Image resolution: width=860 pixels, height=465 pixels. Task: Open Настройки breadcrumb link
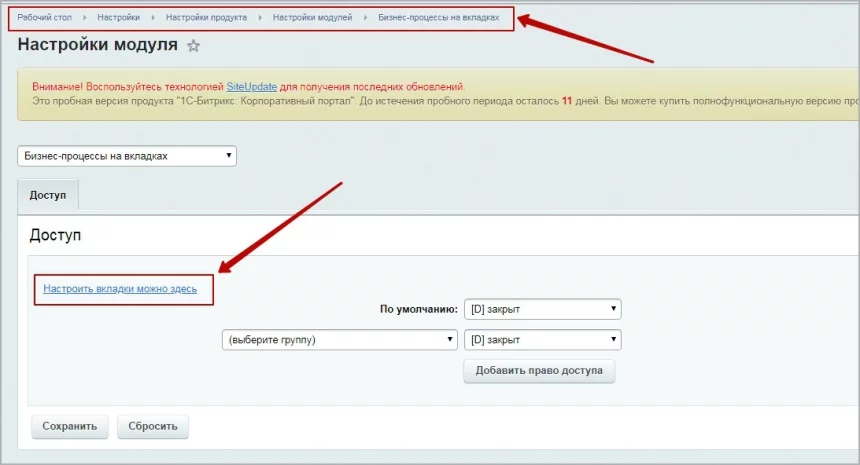coord(119,18)
